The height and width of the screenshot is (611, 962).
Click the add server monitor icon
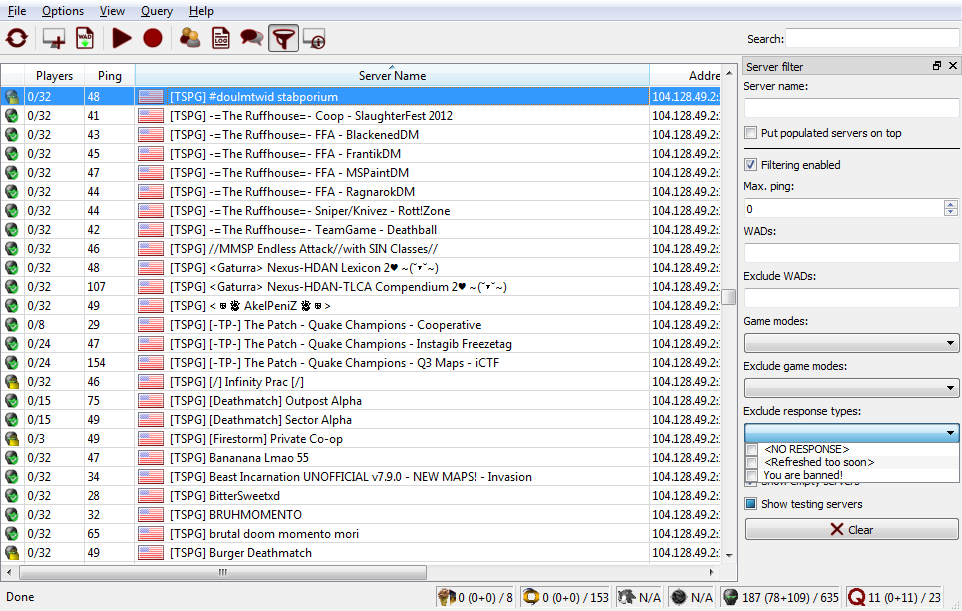tap(53, 39)
